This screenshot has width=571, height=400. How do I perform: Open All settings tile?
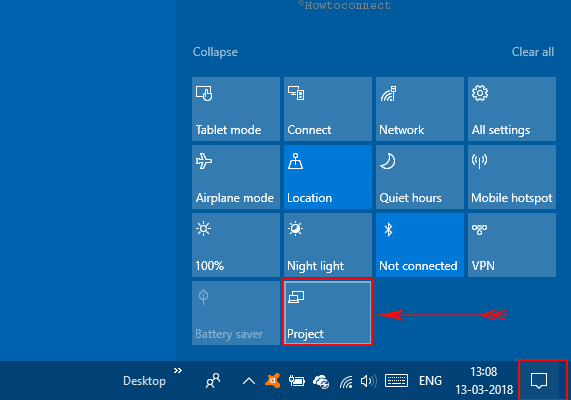[x=512, y=109]
